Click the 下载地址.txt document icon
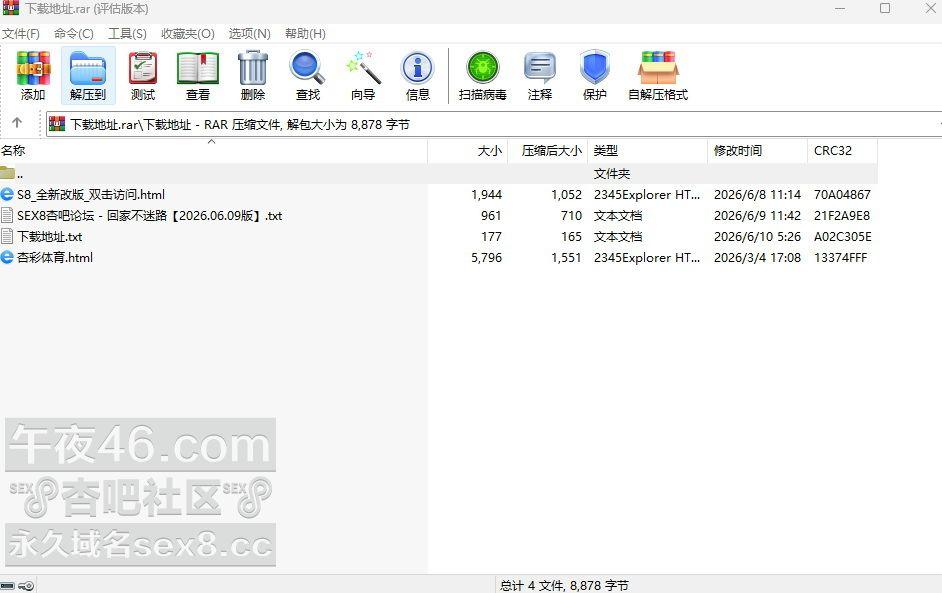Screen dimensions: 942x593 [7, 236]
